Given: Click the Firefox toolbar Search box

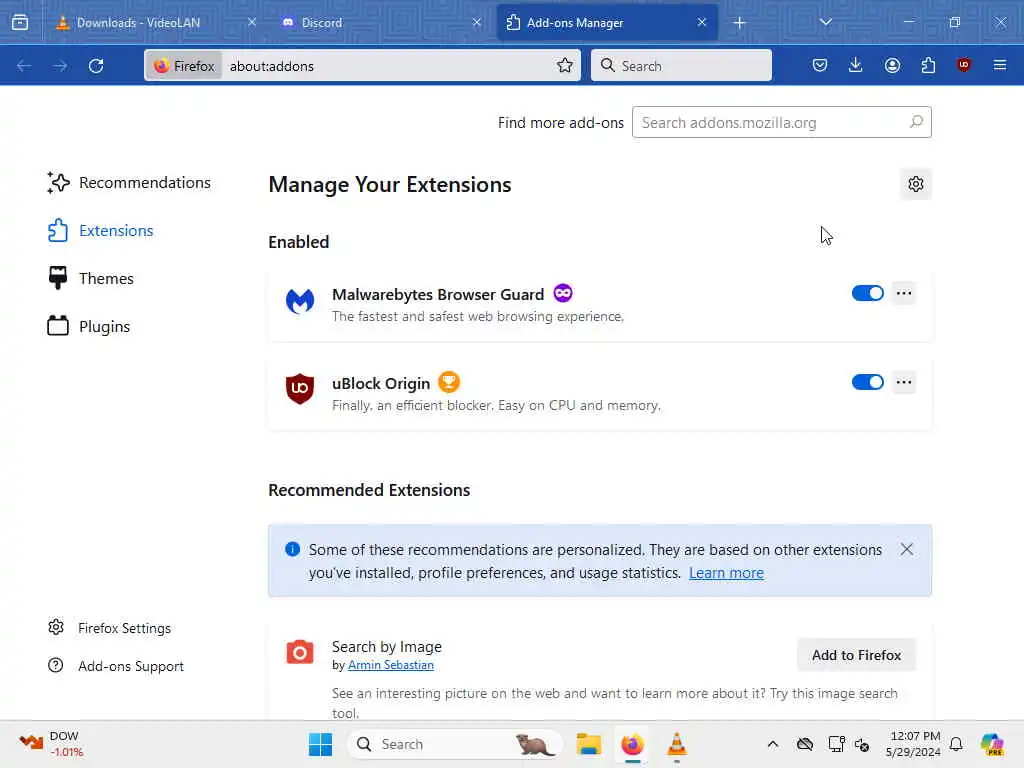Looking at the screenshot, I should [x=681, y=65].
